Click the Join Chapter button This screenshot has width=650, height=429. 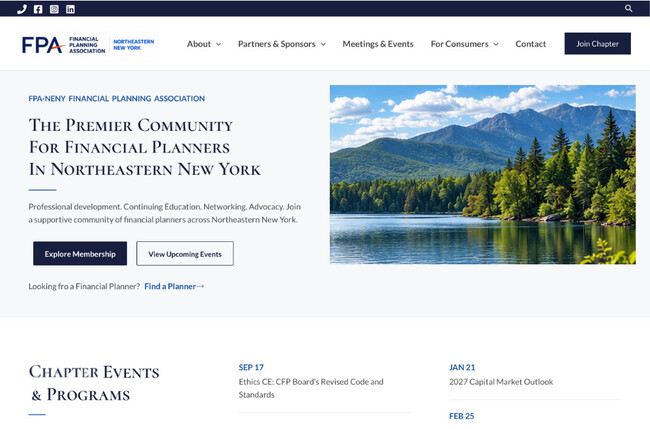click(597, 44)
